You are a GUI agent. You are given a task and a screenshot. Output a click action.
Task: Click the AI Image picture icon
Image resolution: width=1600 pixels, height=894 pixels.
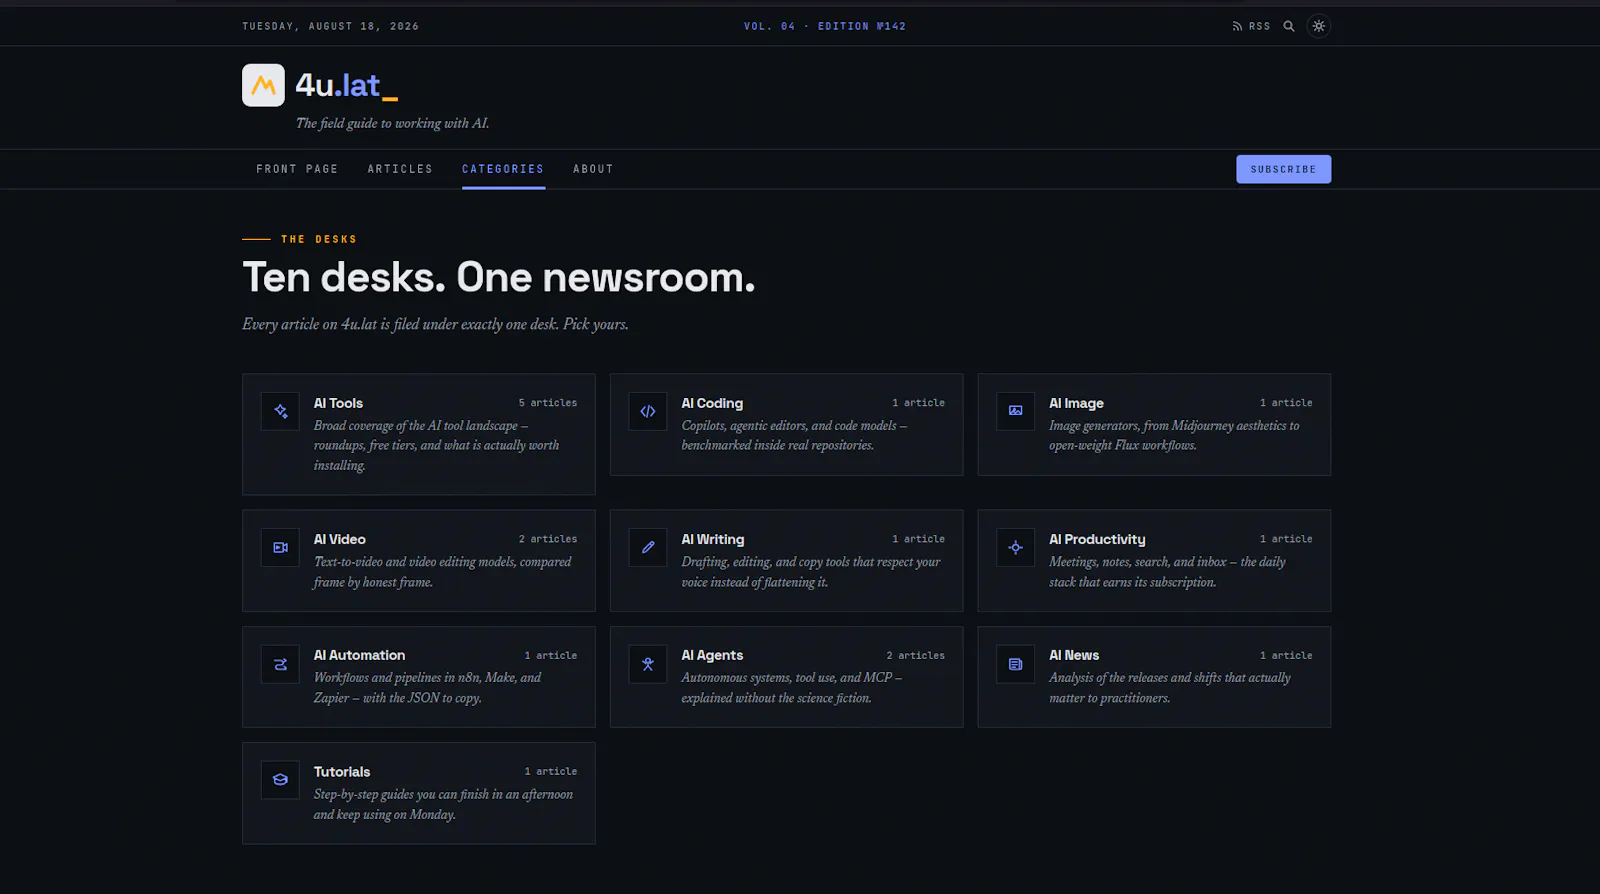click(1015, 411)
